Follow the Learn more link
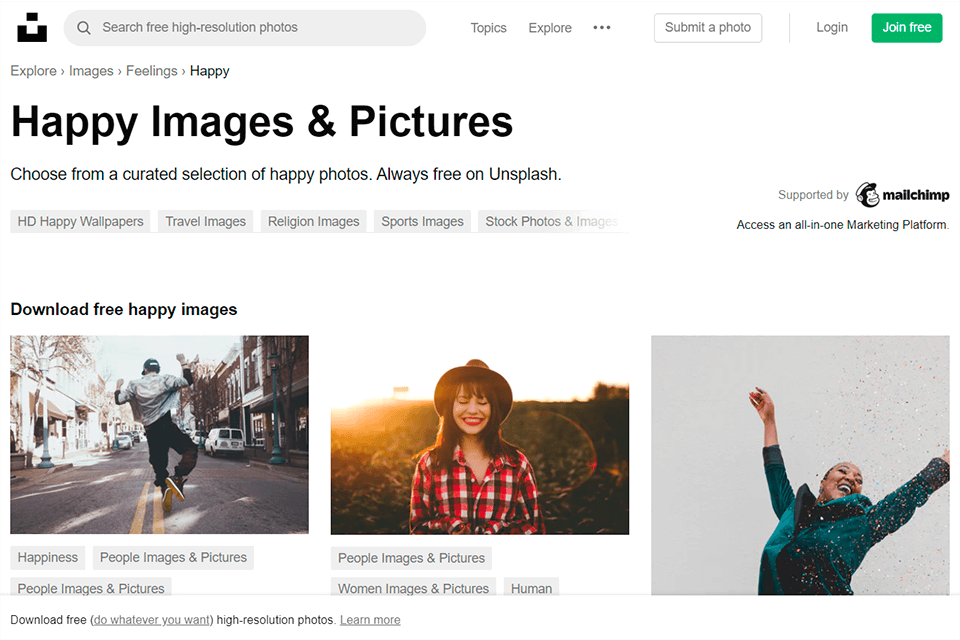 (x=370, y=619)
